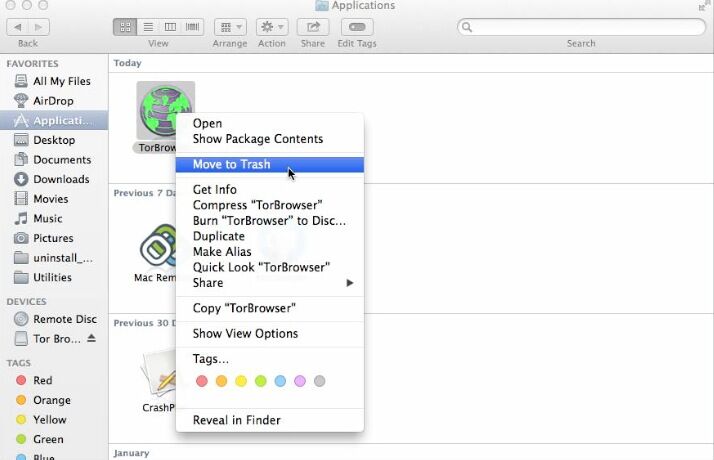The height and width of the screenshot is (460, 714).
Task: Open Documents in sidebar
Action: [54, 159]
